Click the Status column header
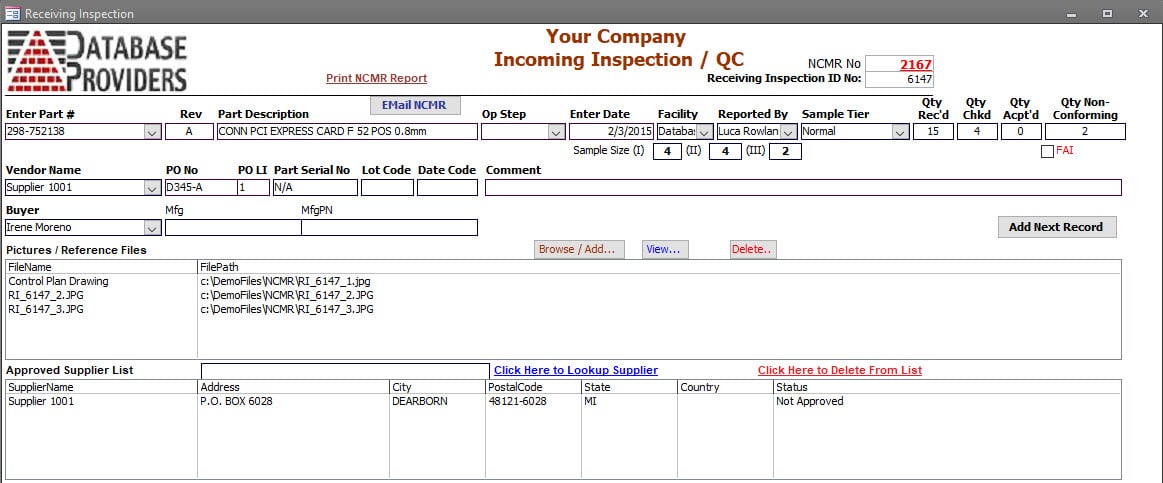1163x483 pixels. (947, 387)
